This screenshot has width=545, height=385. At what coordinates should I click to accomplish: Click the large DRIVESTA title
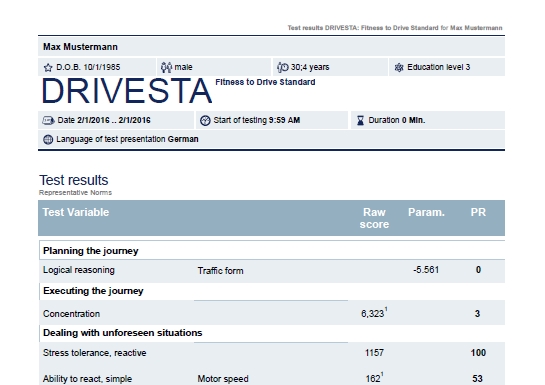(127, 91)
